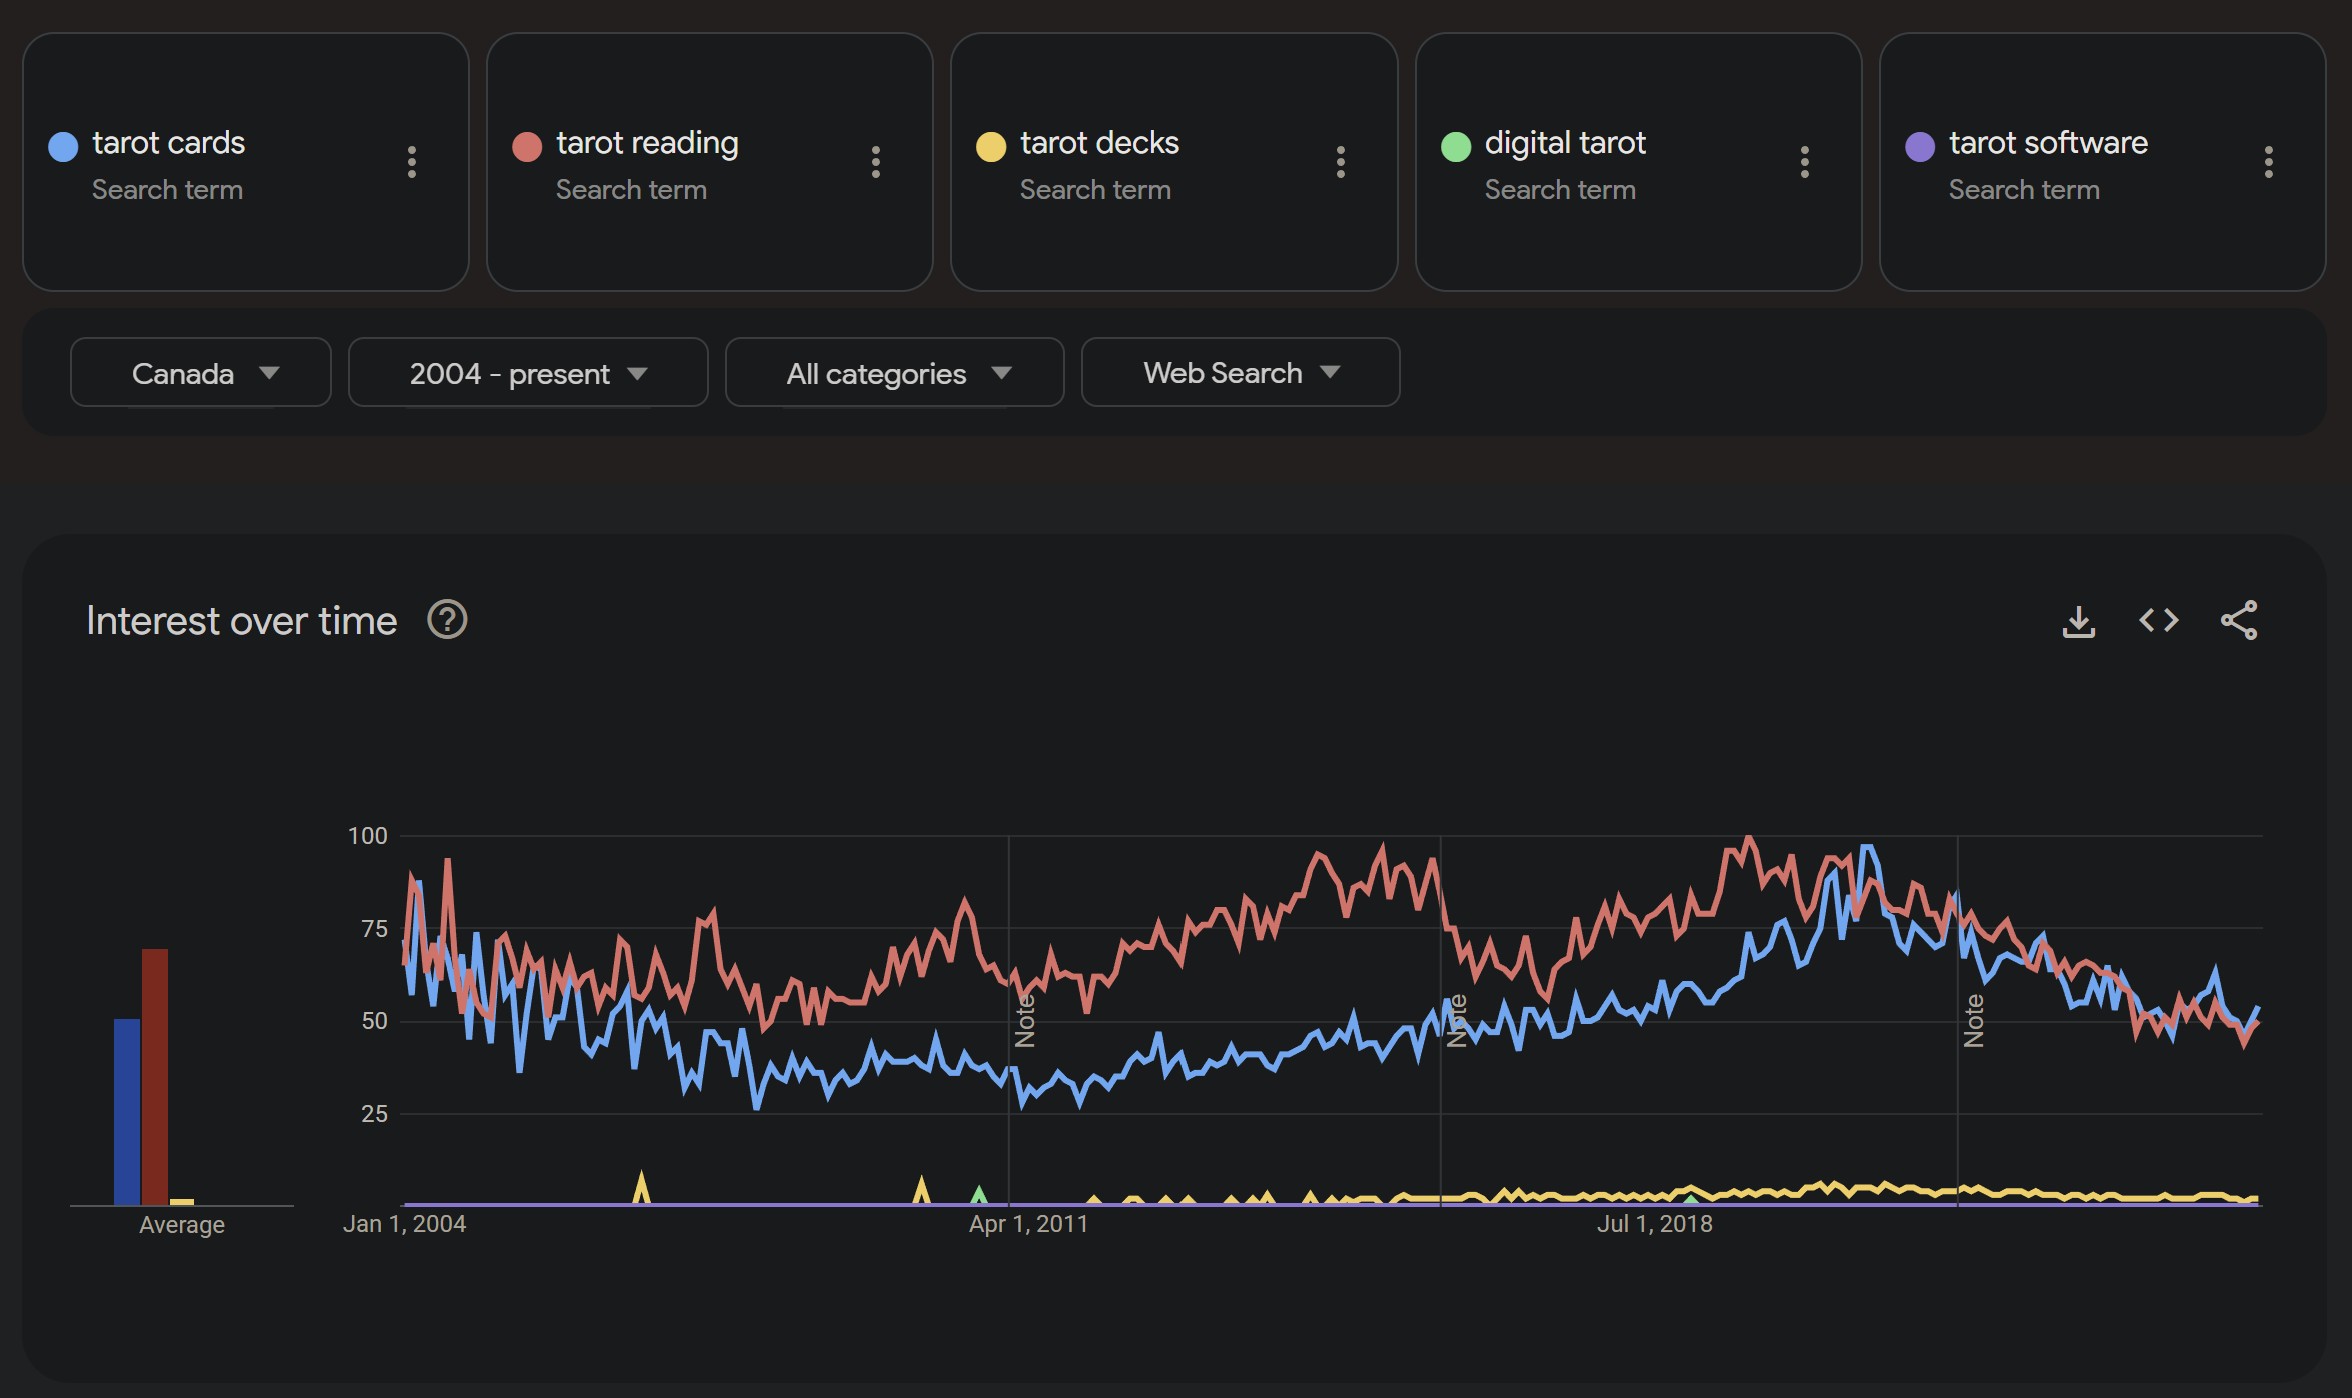Edit the tarot cards search term
The image size is (2352, 1398).
tap(169, 143)
